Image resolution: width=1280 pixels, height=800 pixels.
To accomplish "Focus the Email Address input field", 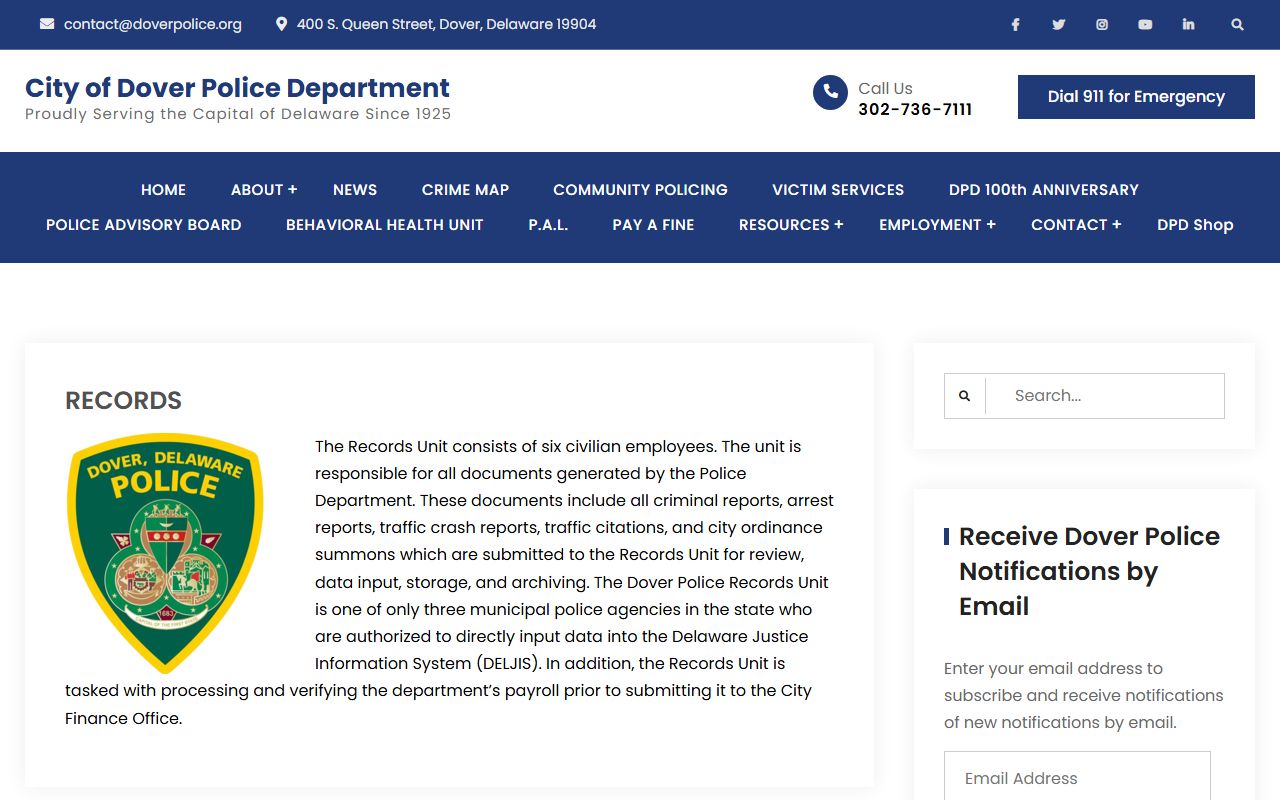I will coord(1077,777).
